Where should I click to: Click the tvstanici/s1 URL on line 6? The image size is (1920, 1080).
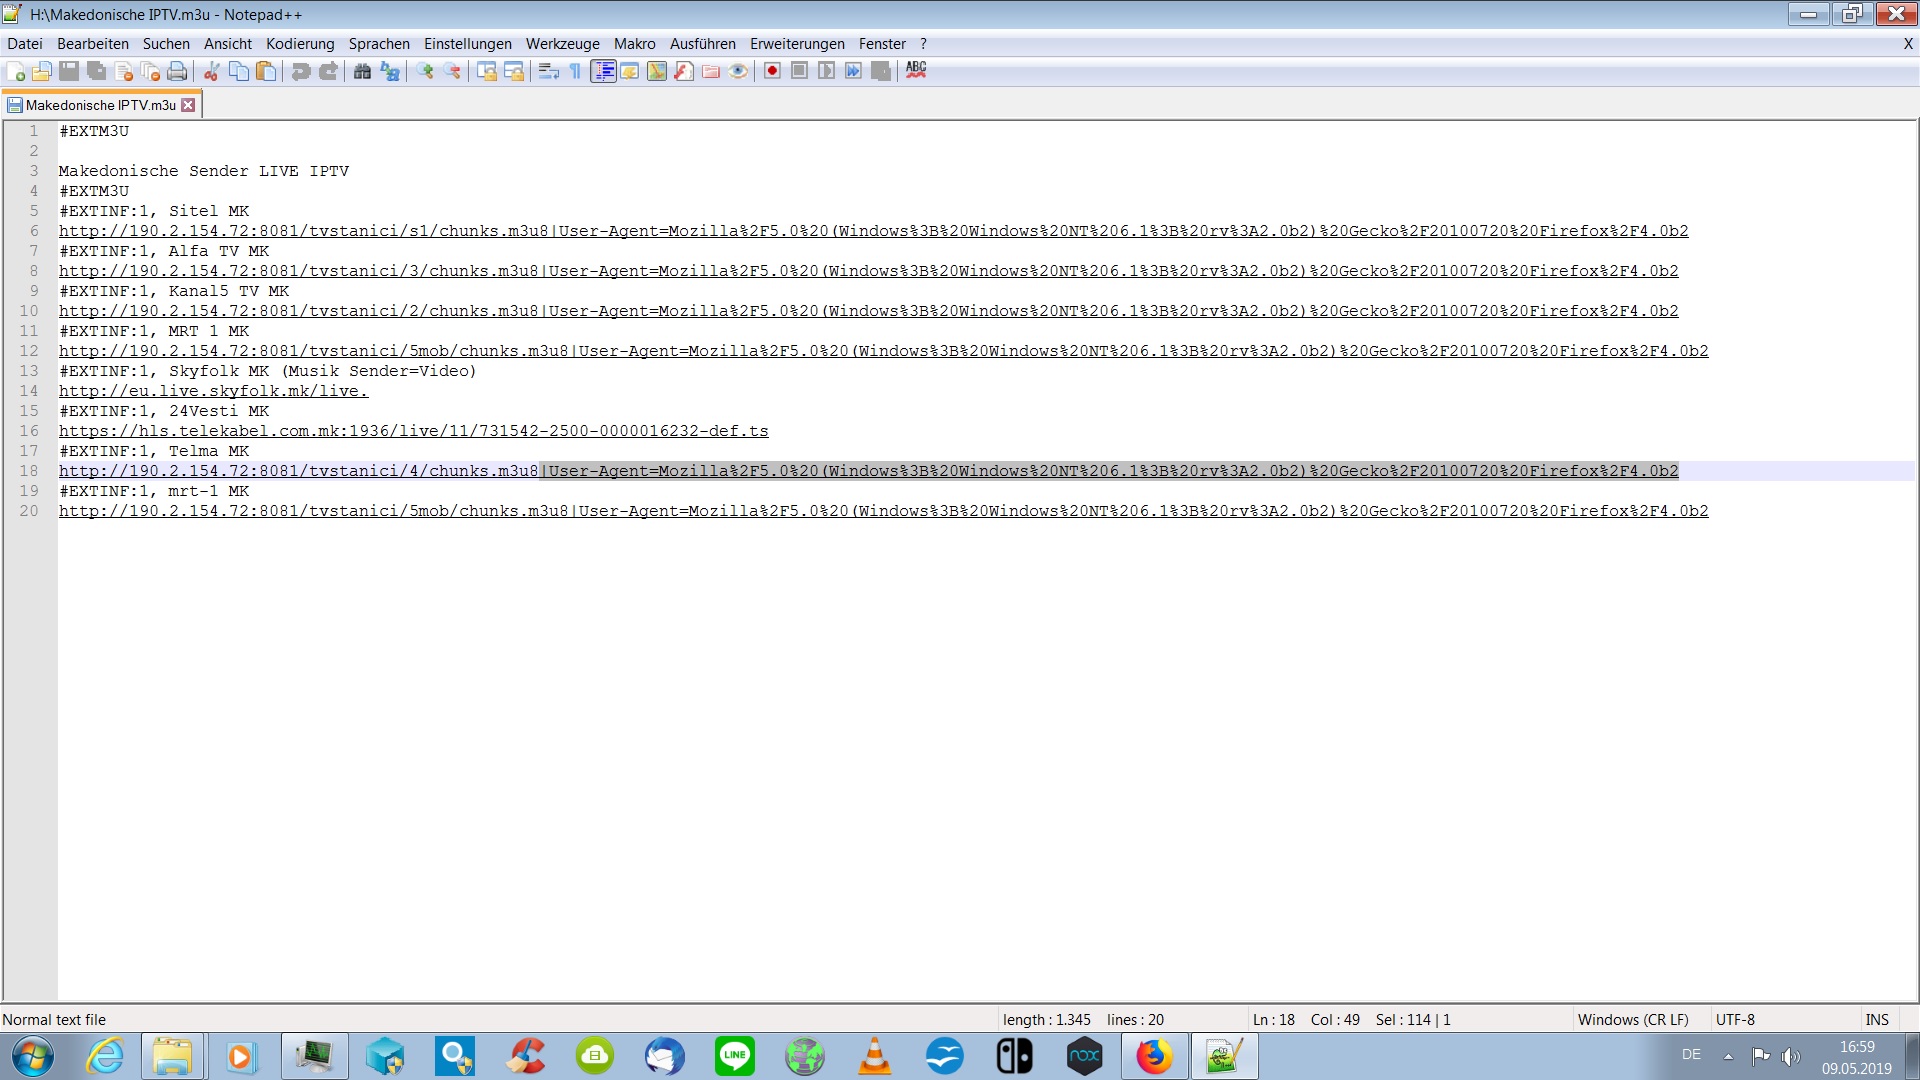(873, 231)
